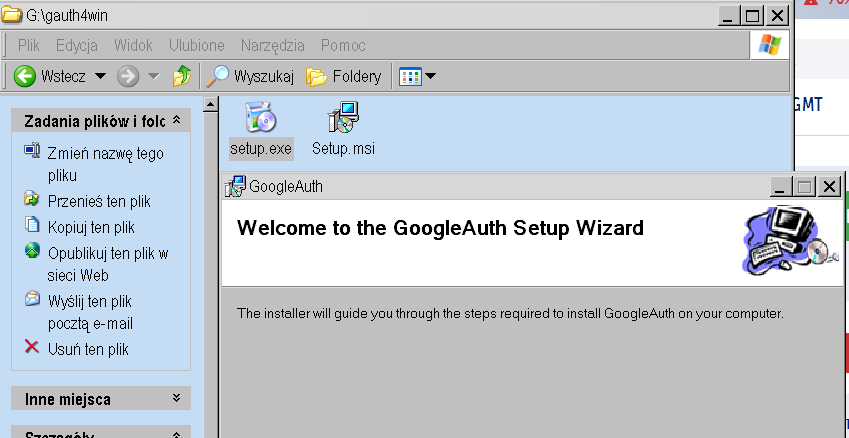Click the grayed forward navigation arrow
The height and width of the screenshot is (438, 849).
coord(128,76)
